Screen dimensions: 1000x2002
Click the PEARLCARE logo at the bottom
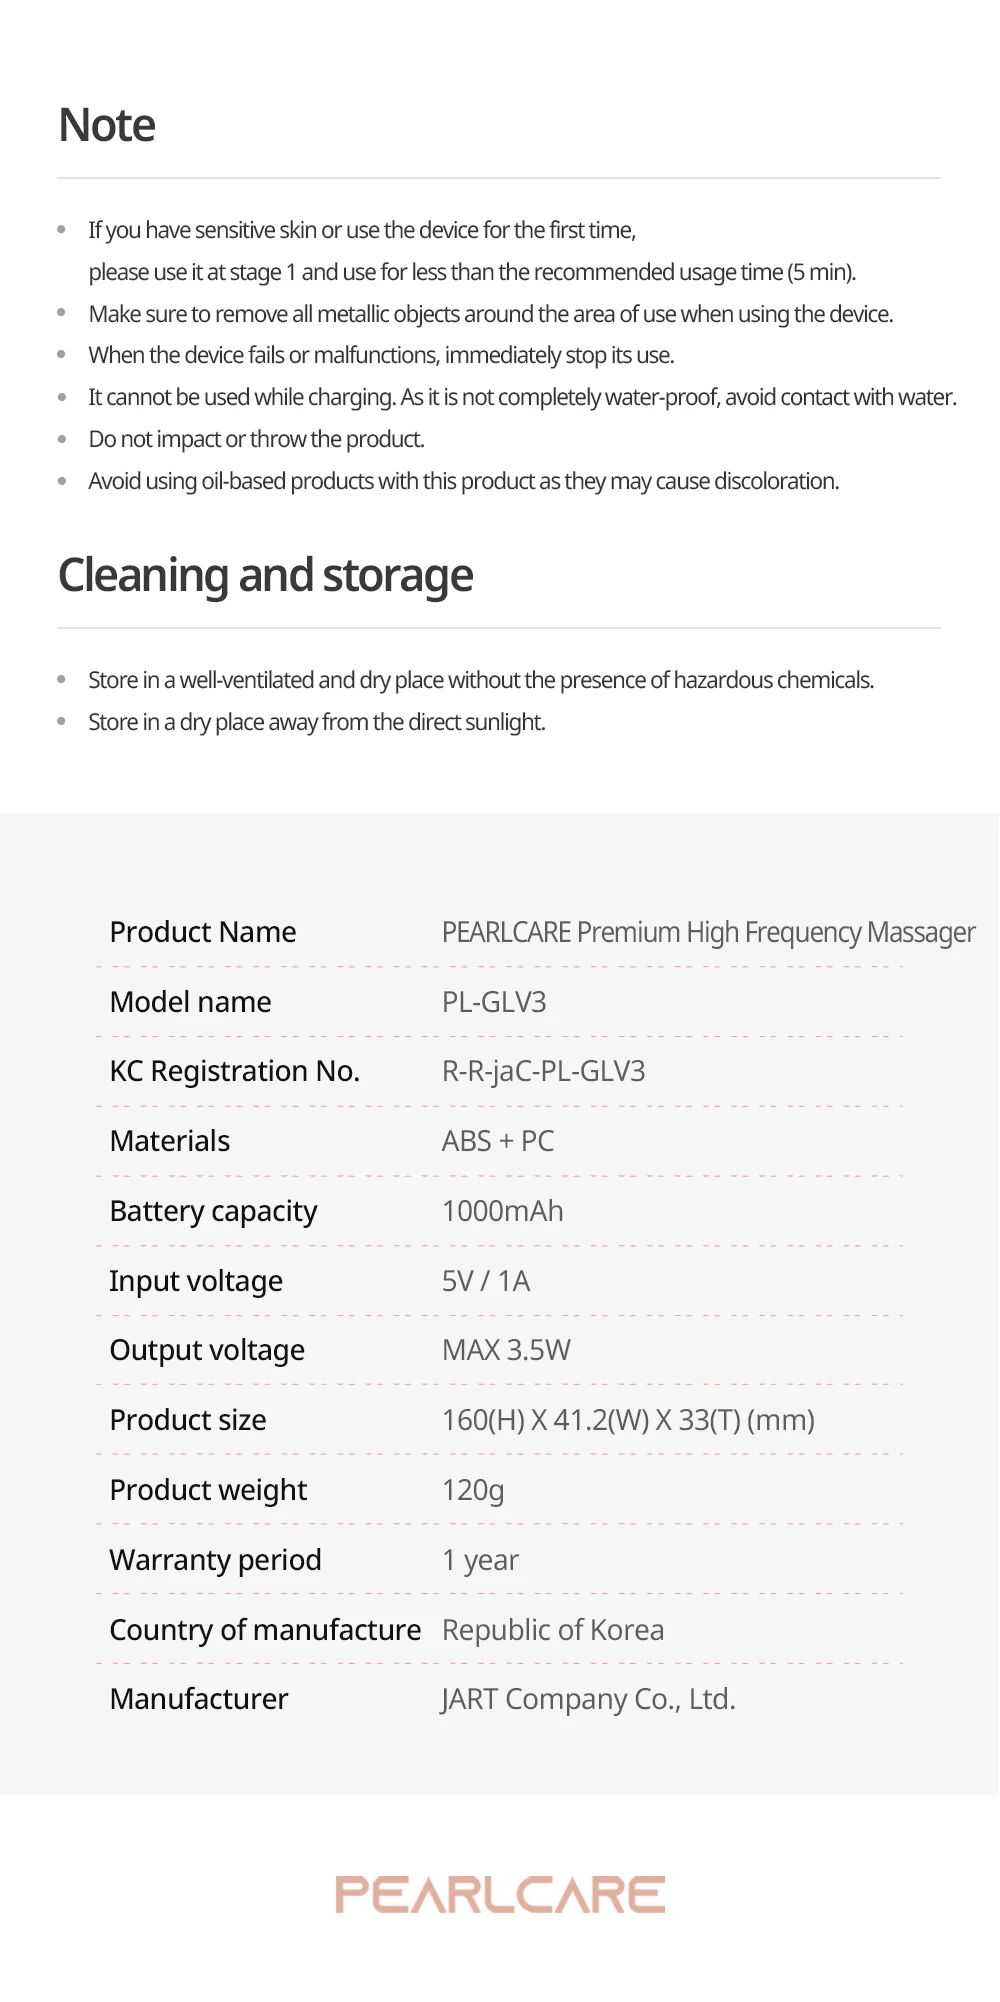pyautogui.click(x=500, y=1894)
